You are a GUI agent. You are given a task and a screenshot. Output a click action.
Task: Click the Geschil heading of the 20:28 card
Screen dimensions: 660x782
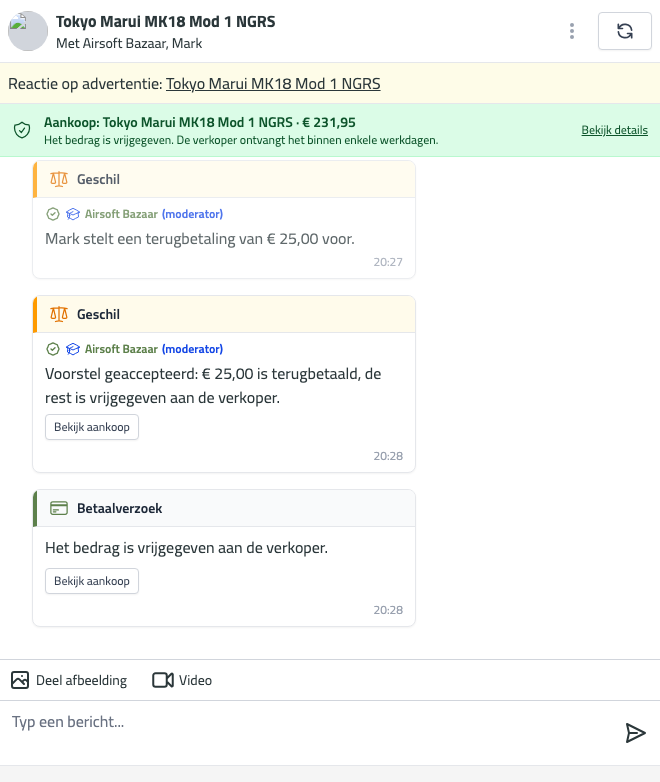[98, 315]
